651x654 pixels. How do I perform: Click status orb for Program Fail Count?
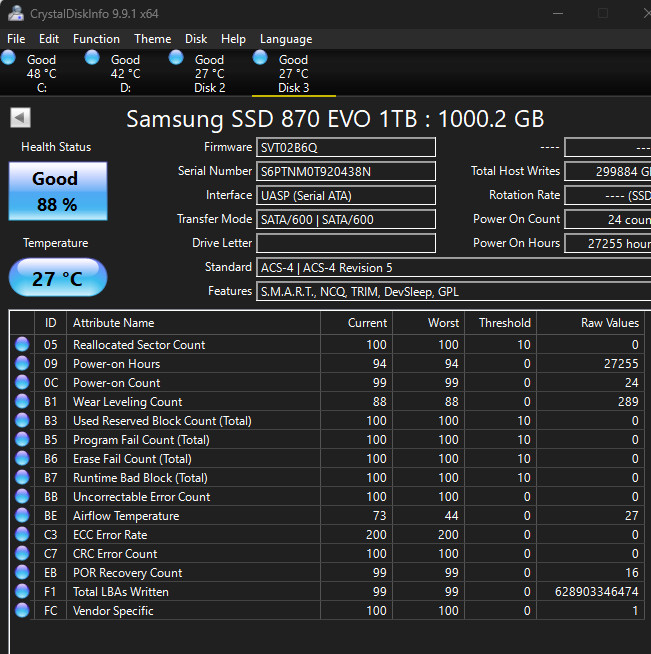click(22, 439)
